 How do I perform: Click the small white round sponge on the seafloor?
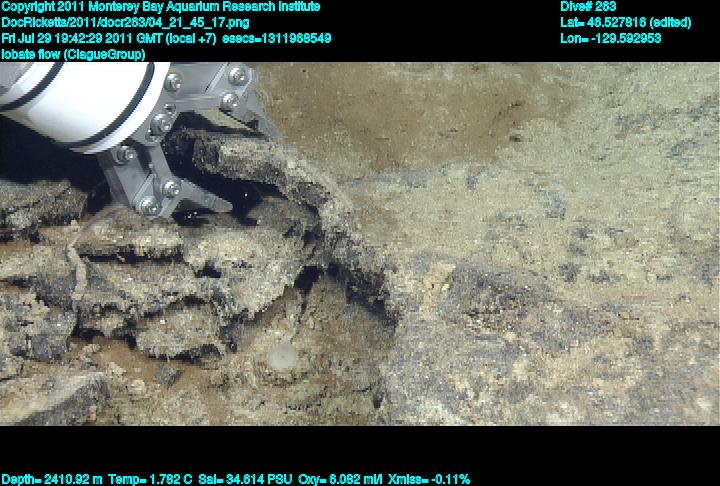pos(281,356)
